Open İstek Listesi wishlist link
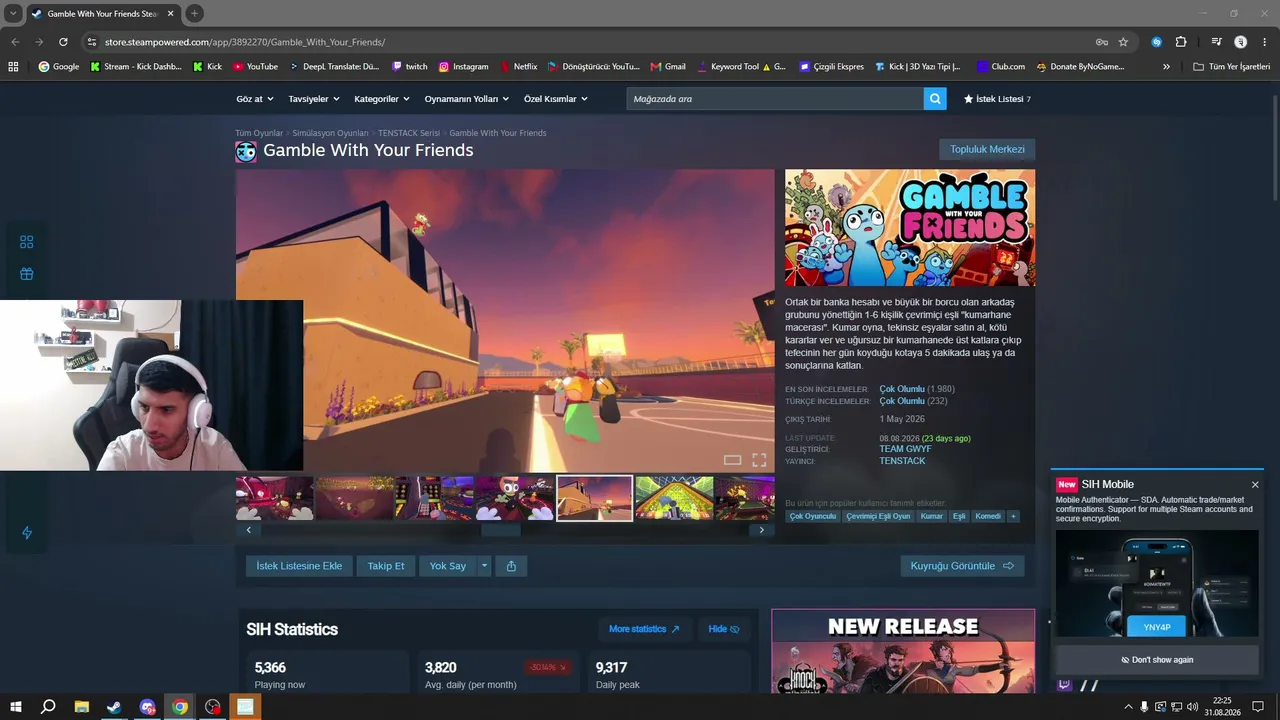Image resolution: width=1280 pixels, height=720 pixels. pyautogui.click(x=997, y=99)
